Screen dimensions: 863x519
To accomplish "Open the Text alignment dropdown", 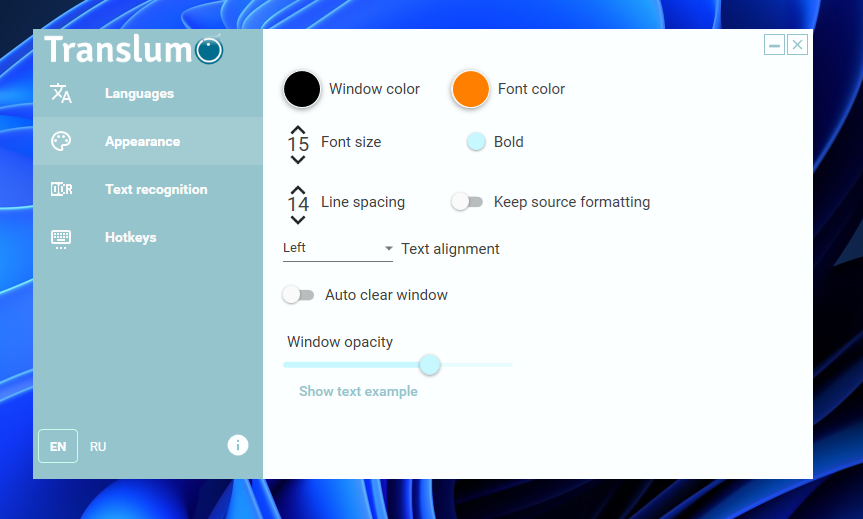I will click(x=338, y=248).
